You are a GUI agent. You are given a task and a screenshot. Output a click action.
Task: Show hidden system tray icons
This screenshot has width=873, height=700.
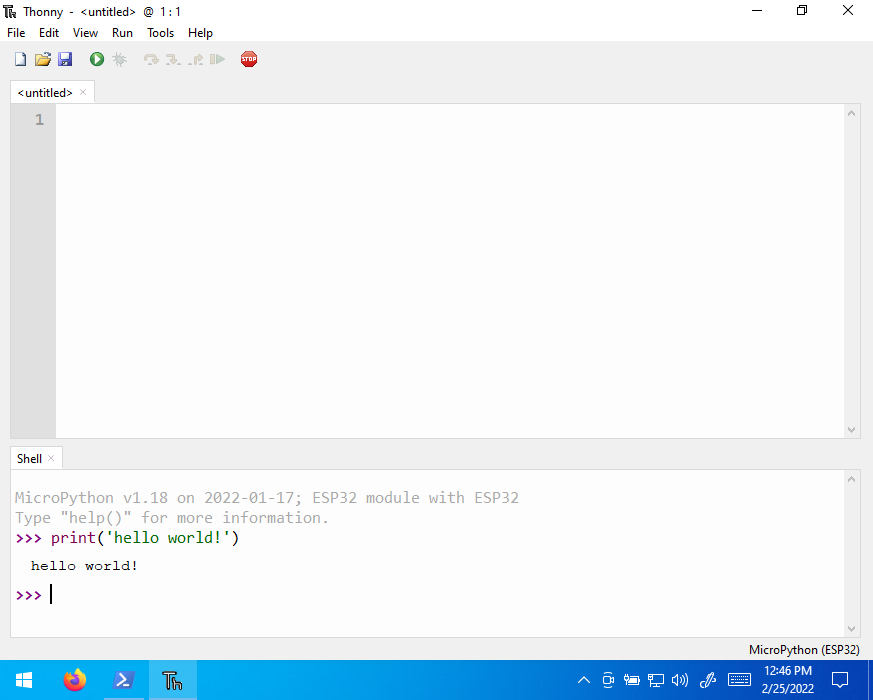[x=583, y=680]
